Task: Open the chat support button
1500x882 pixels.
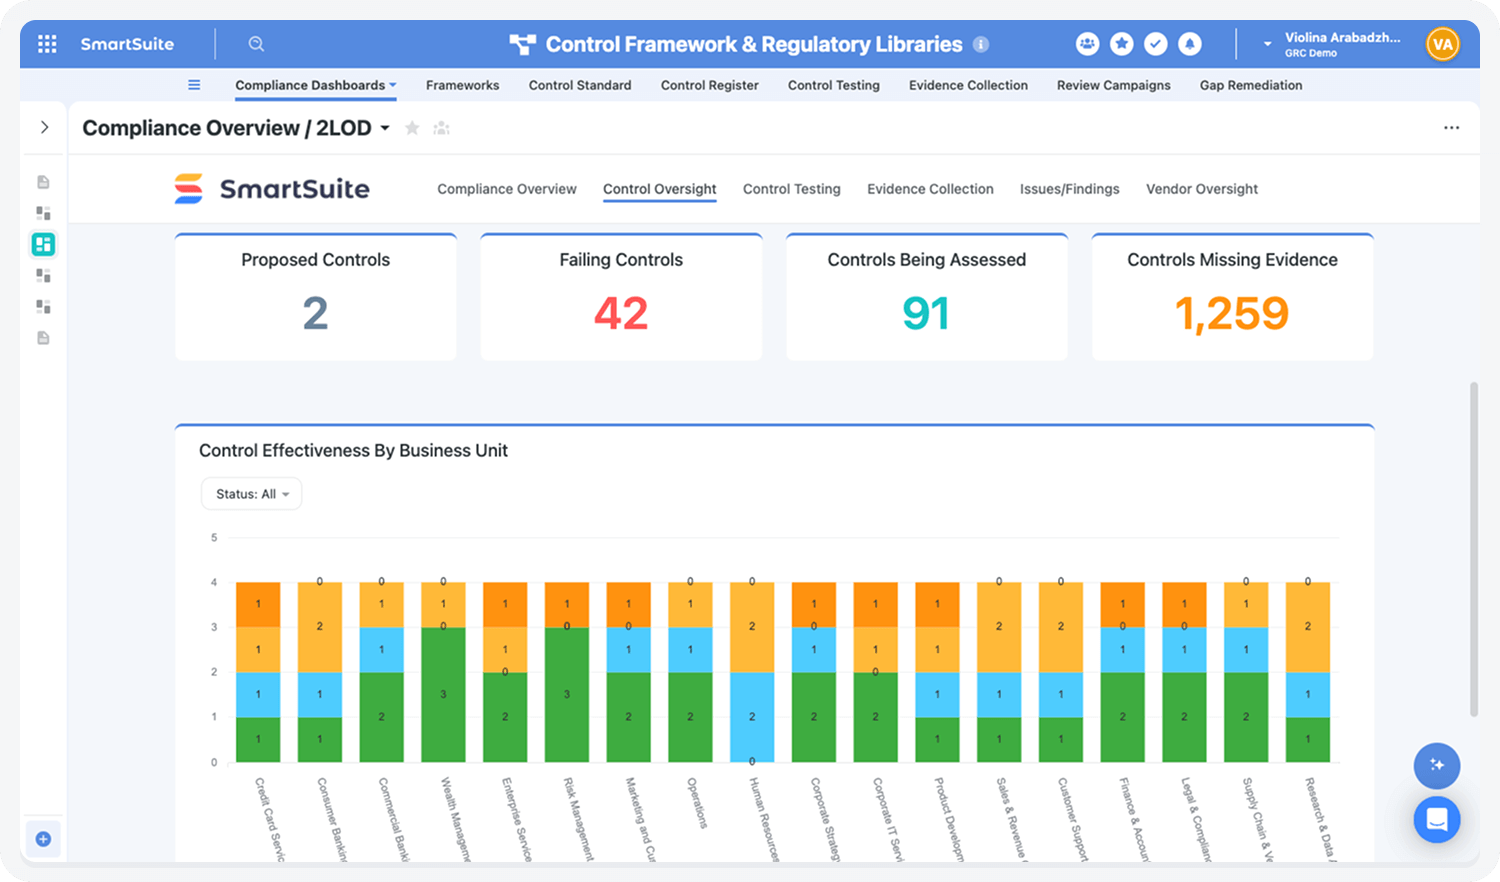Action: [x=1437, y=820]
